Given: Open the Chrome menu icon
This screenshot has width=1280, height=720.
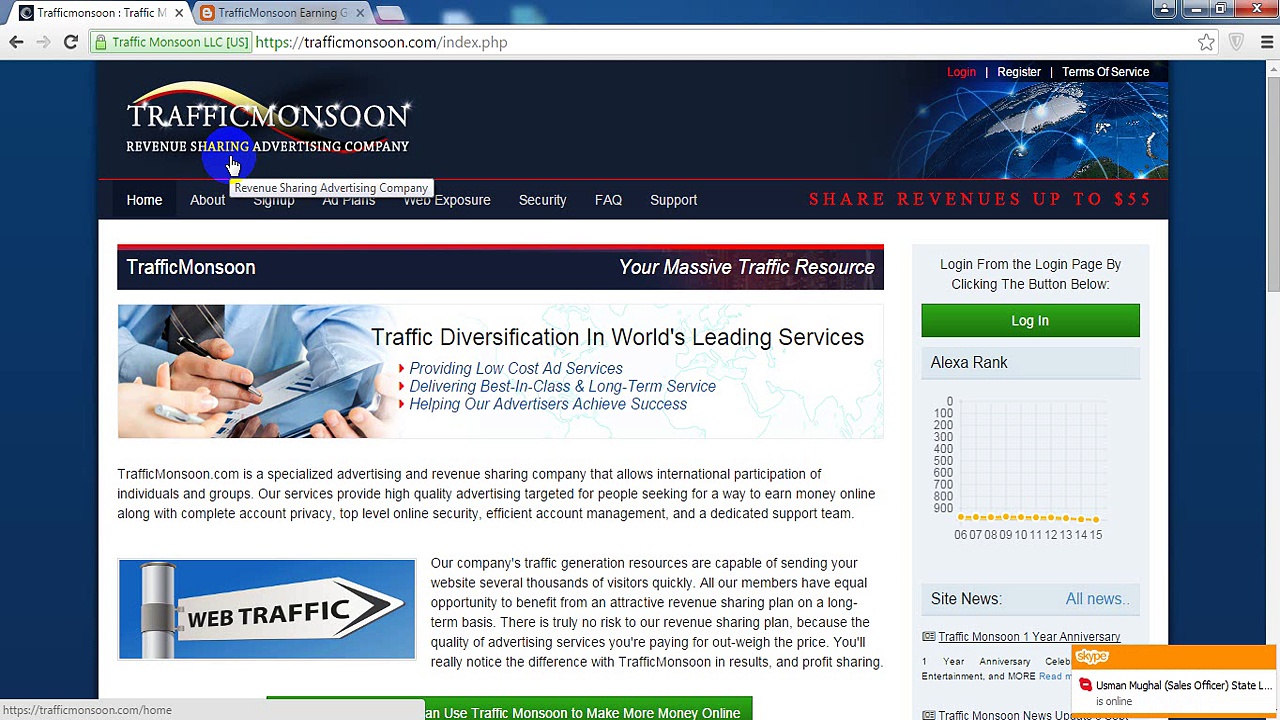Looking at the screenshot, I should (1266, 42).
